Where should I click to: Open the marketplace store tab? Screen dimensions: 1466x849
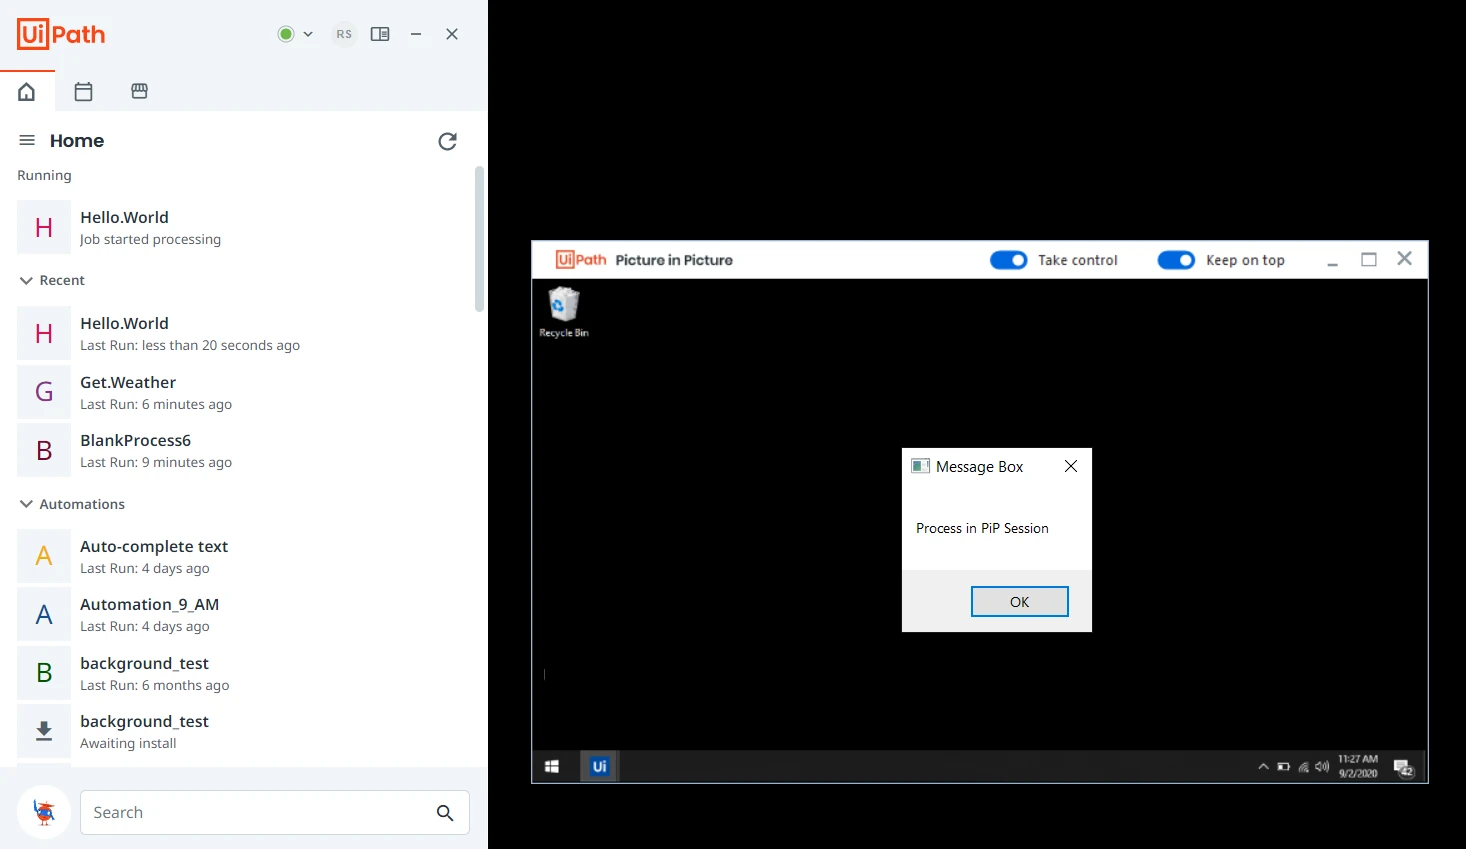[x=140, y=91]
